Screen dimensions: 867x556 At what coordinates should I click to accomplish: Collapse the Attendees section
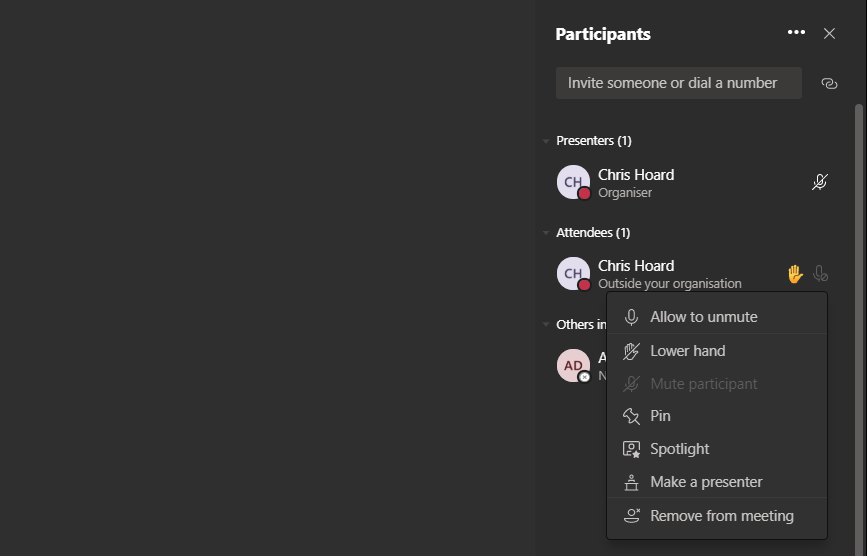click(x=546, y=233)
